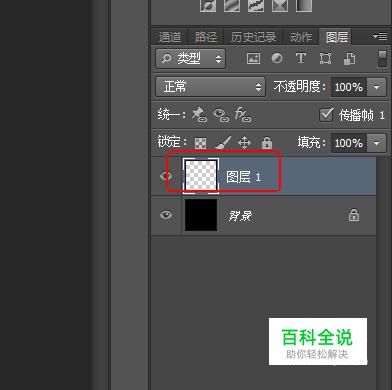Click the 填充 value field
The width and height of the screenshot is (392, 390).
[349, 143]
